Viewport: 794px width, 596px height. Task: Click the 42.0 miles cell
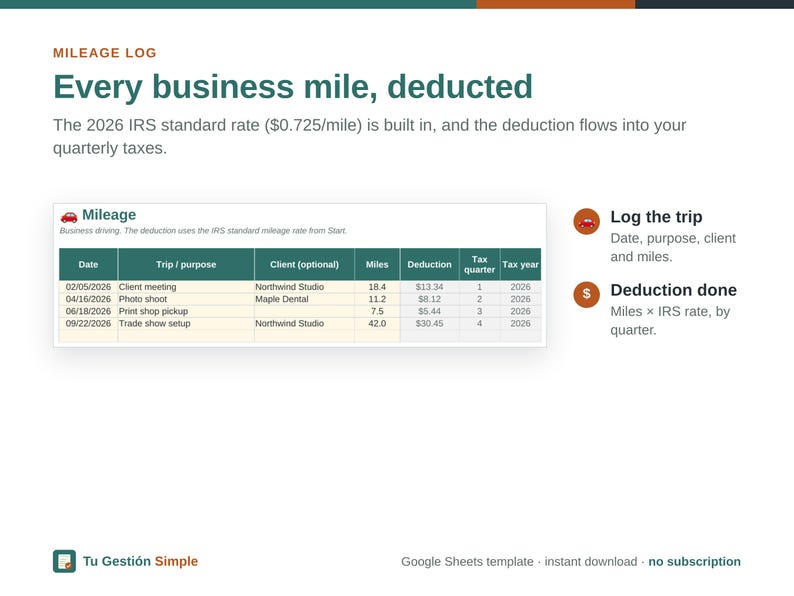[x=377, y=323]
